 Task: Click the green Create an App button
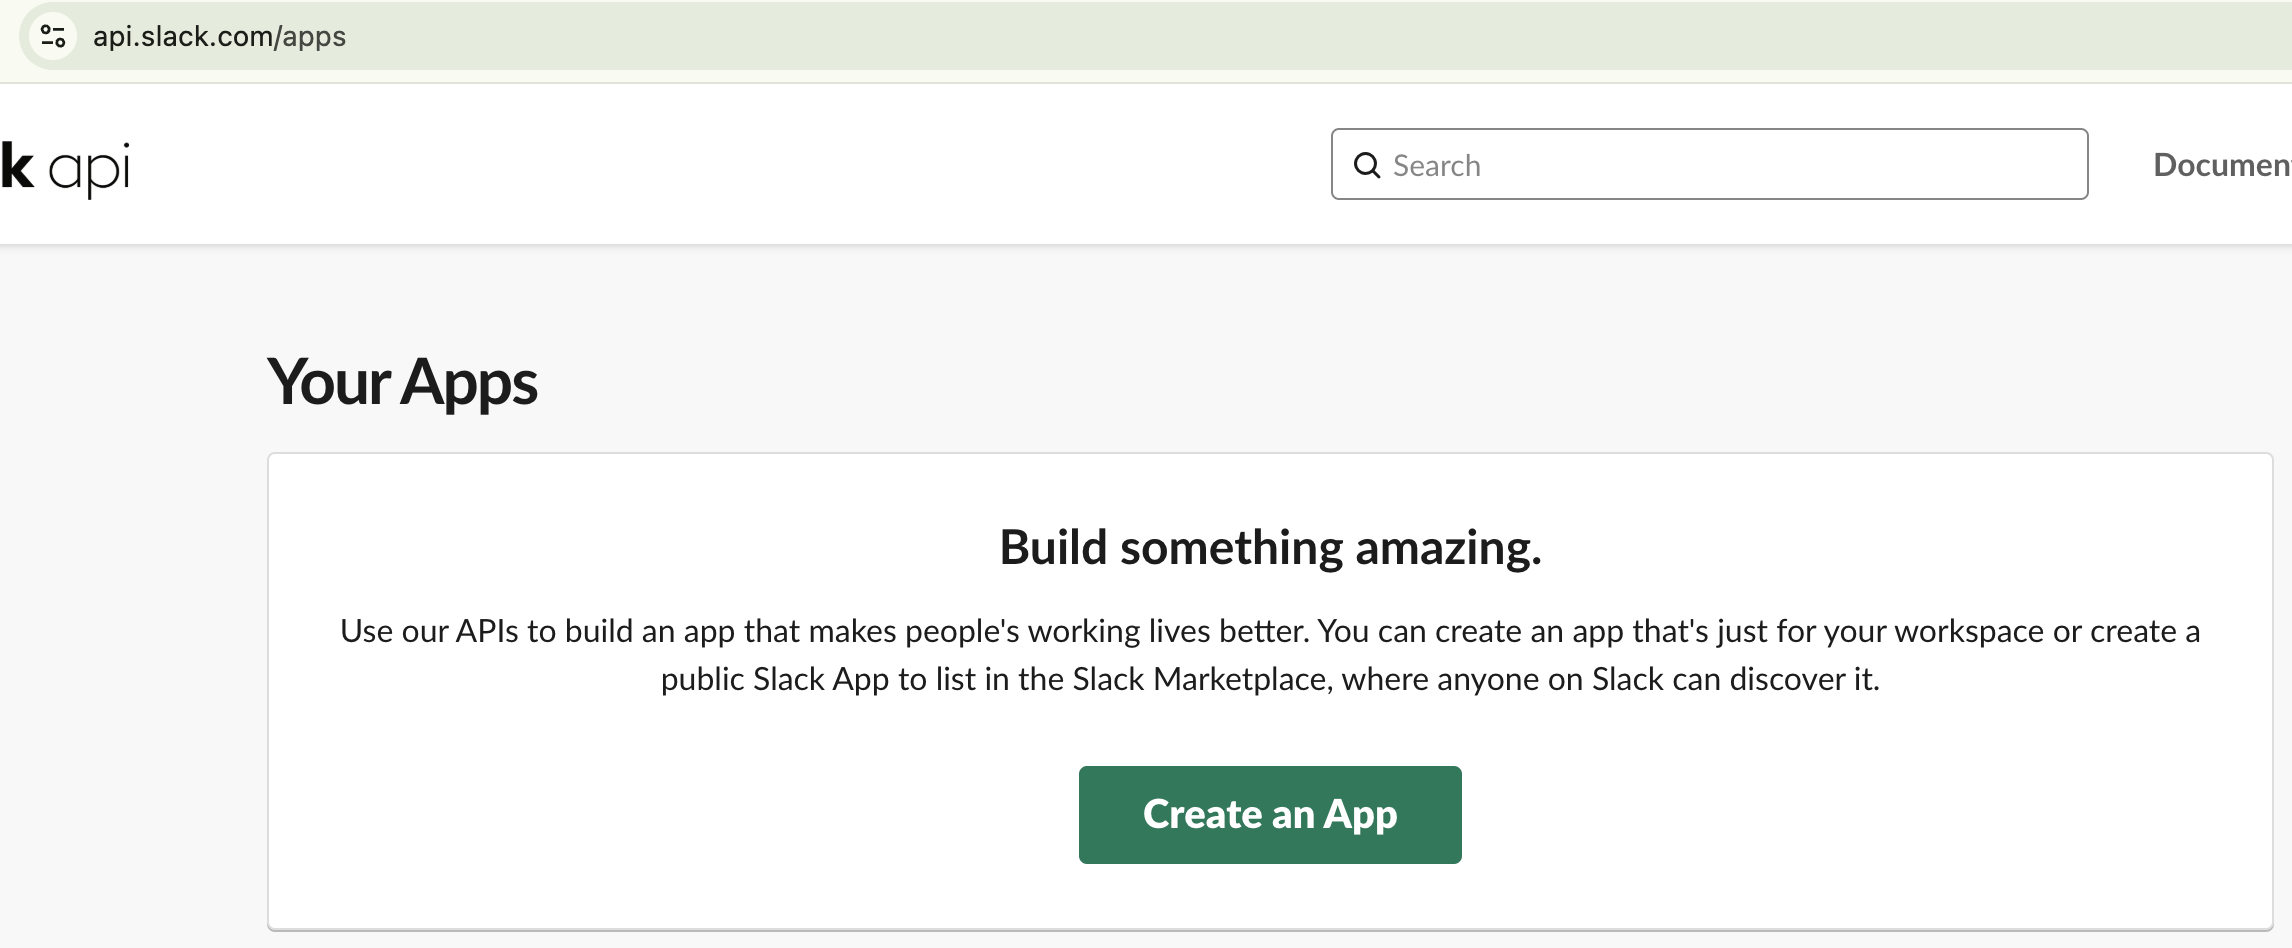(1269, 814)
